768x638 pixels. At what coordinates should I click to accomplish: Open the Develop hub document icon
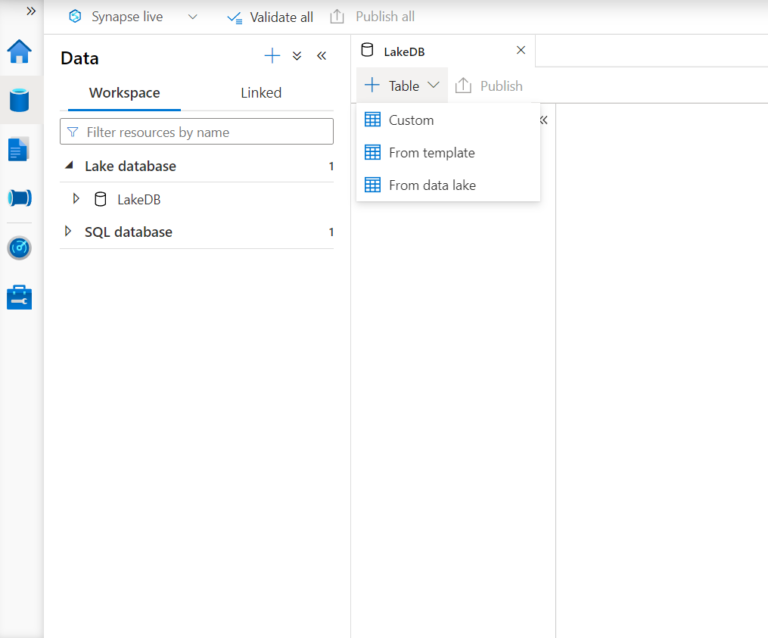(x=19, y=149)
